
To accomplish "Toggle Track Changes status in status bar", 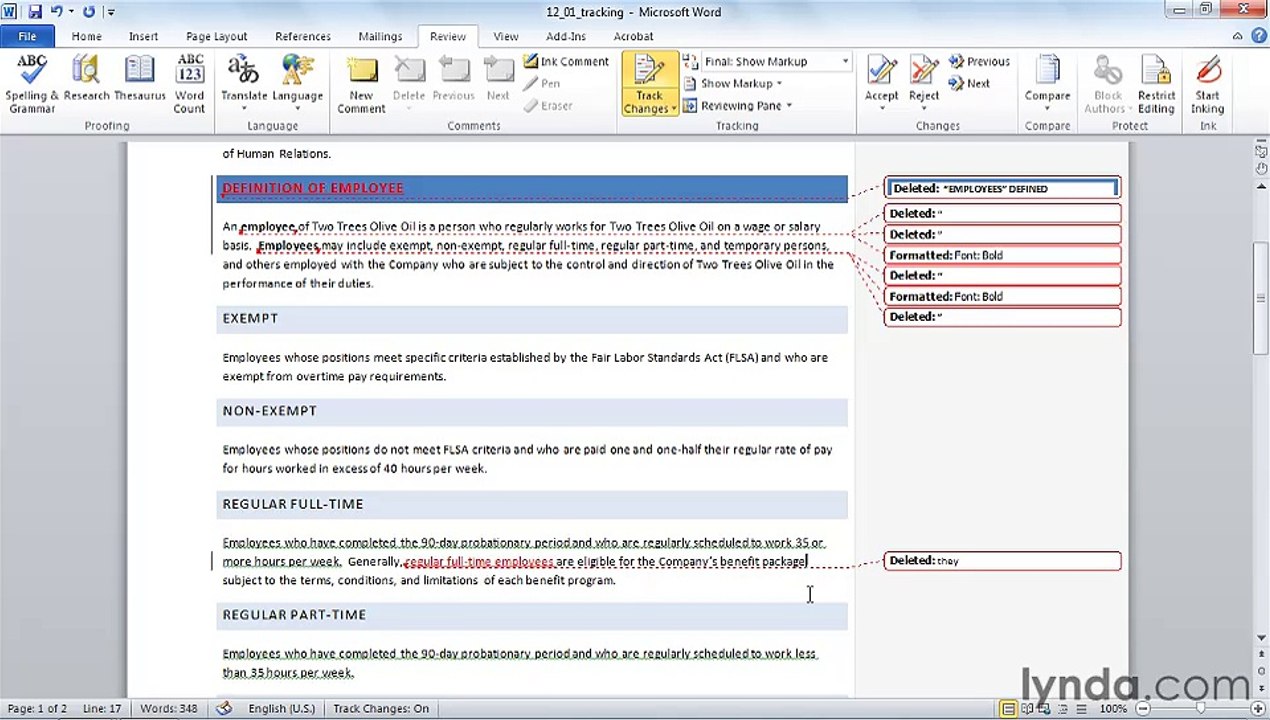I will (381, 708).
